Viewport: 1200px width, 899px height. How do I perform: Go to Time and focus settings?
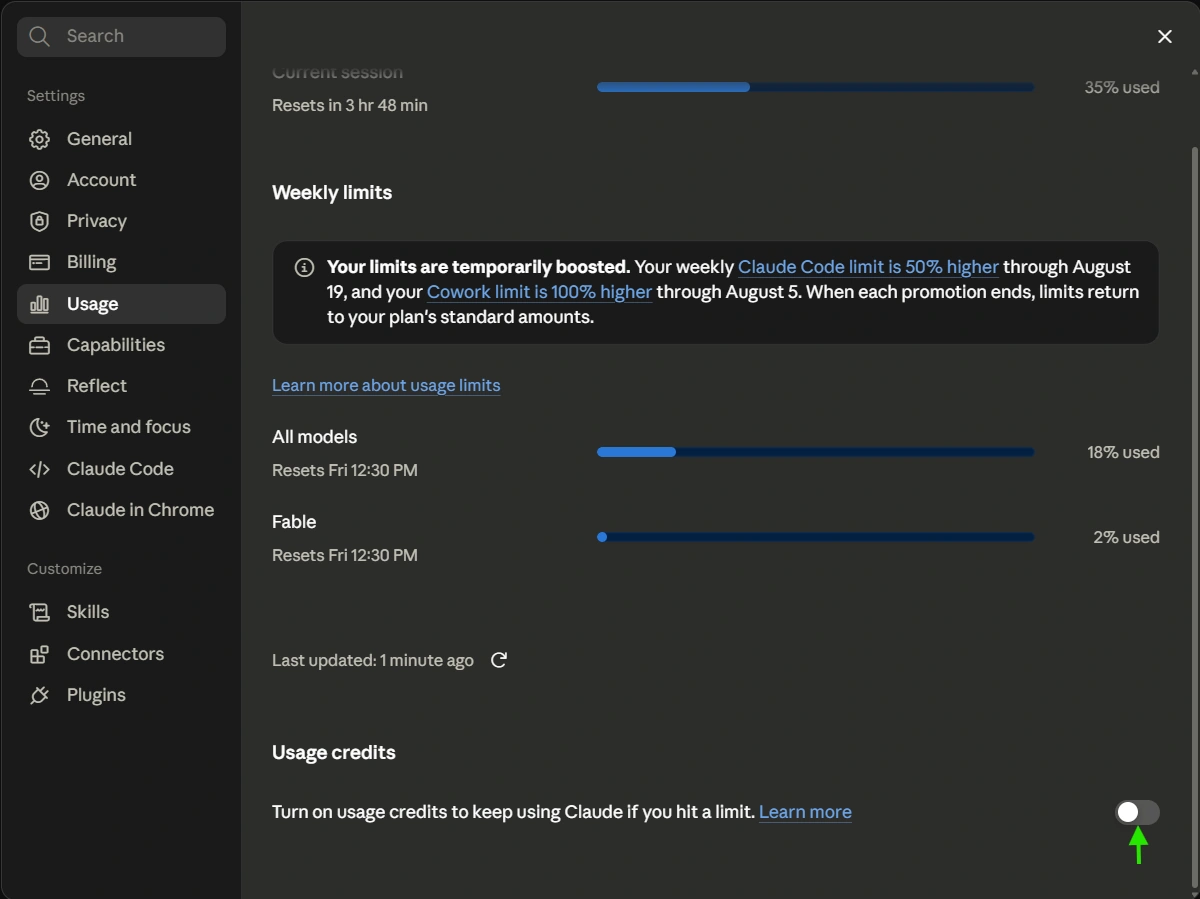121,427
